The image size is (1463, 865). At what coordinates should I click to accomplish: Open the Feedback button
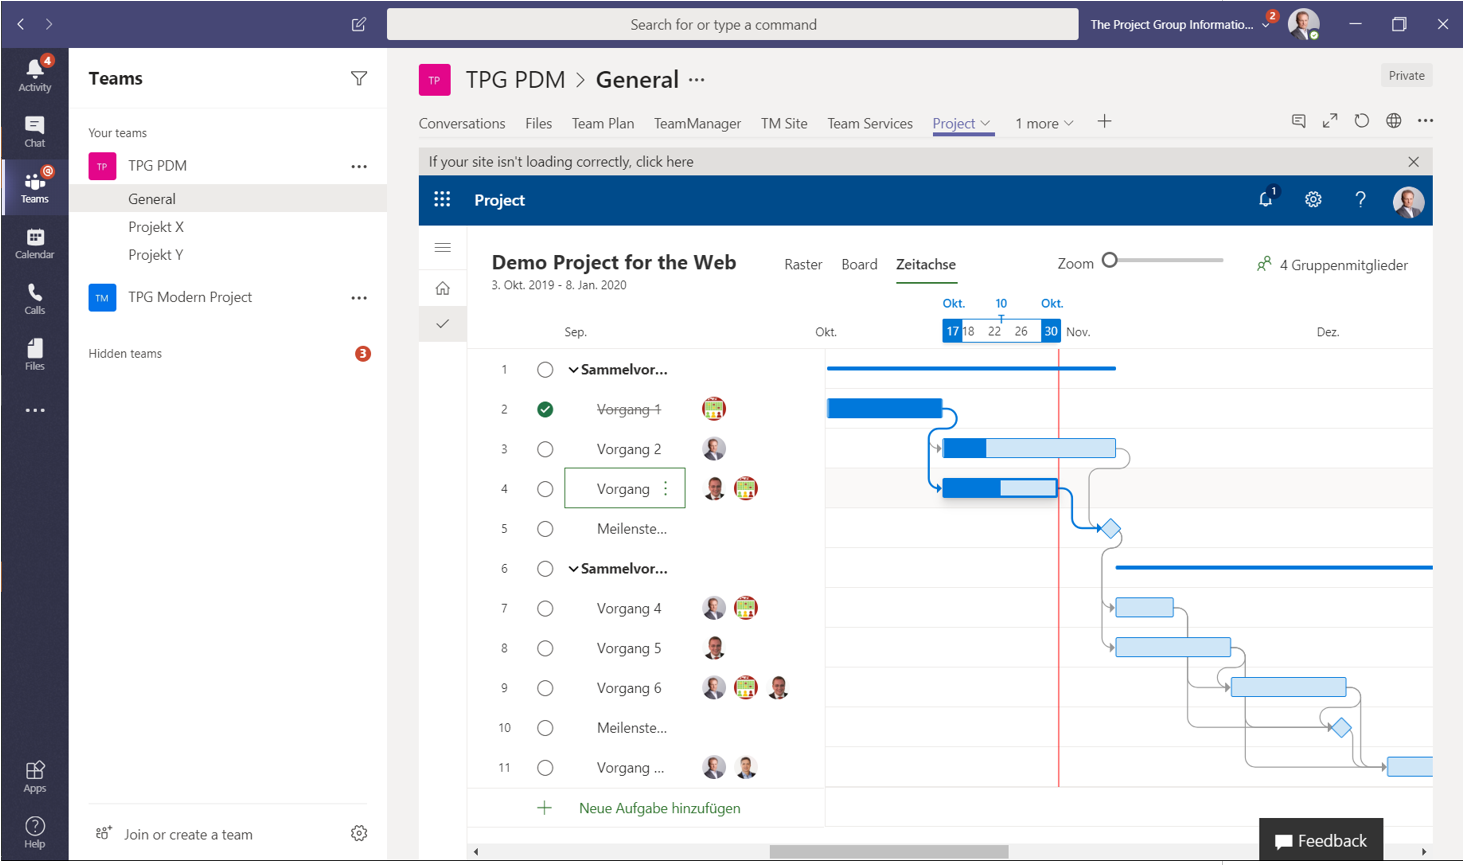pyautogui.click(x=1320, y=840)
